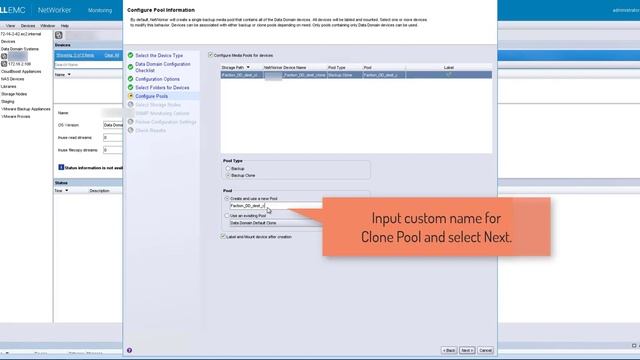This screenshot has height=360, width=640.
Task: Click the current-step icon beside Configure Pools
Action: [131, 96]
